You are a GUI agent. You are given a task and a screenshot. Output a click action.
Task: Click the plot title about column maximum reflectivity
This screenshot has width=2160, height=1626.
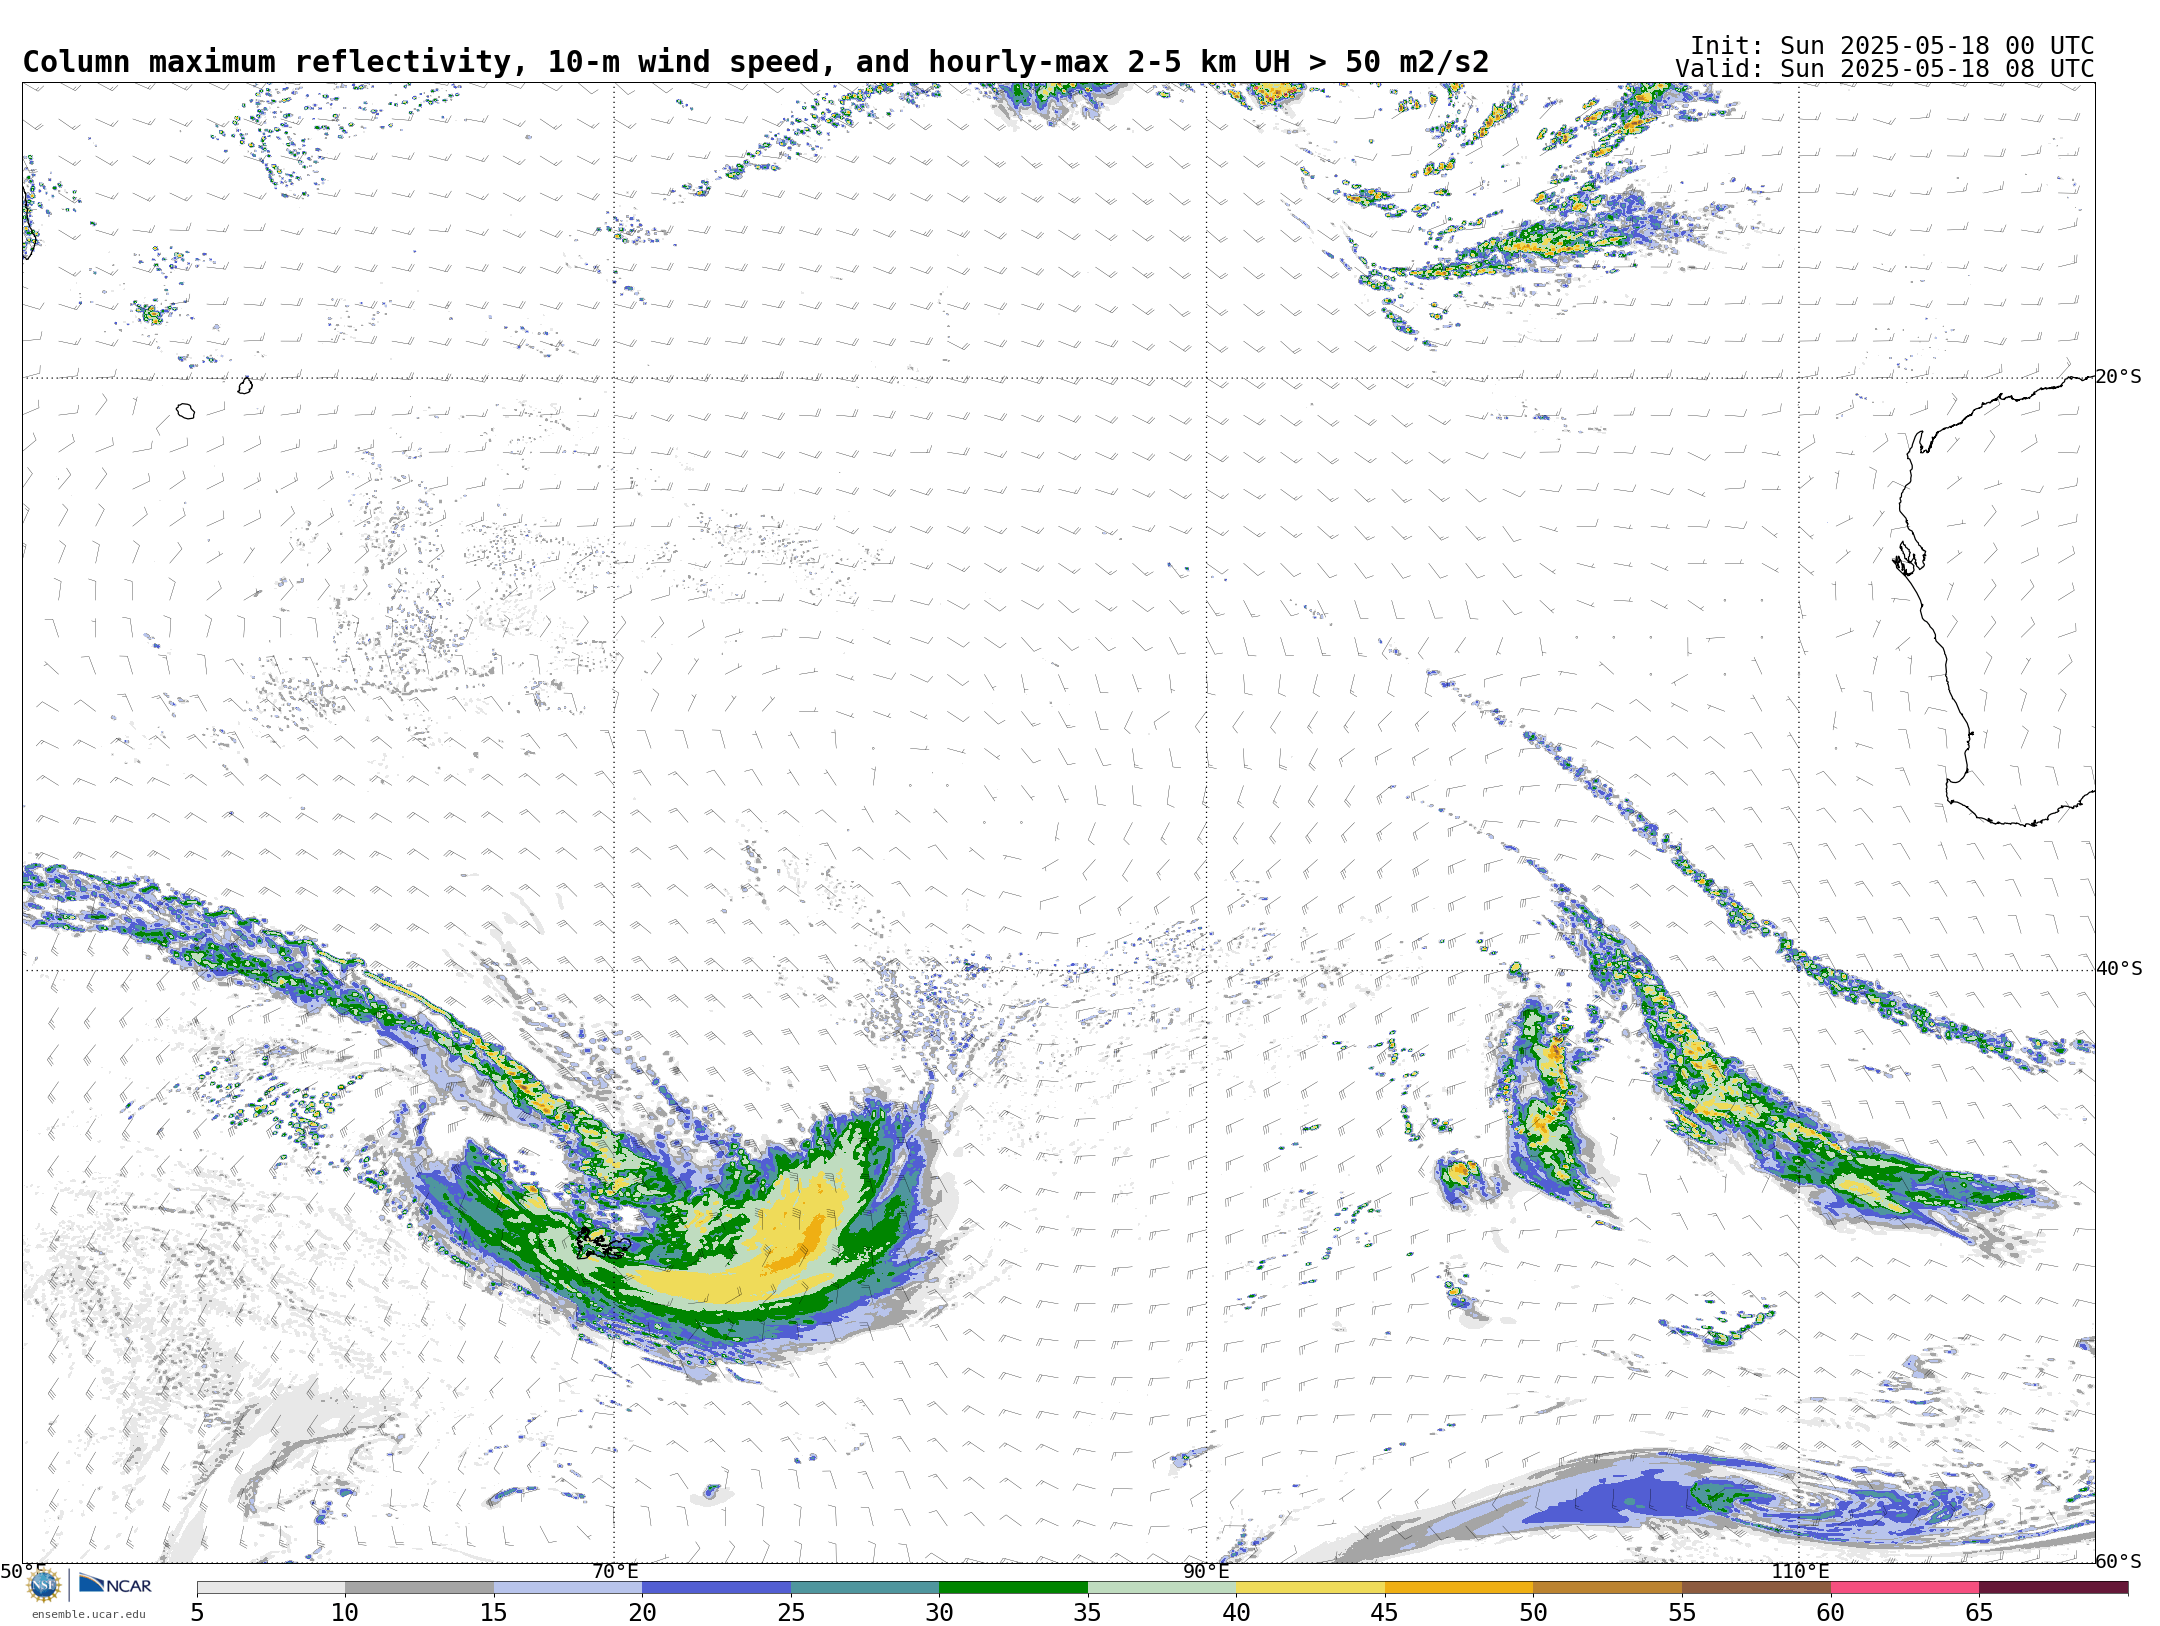(x=755, y=62)
